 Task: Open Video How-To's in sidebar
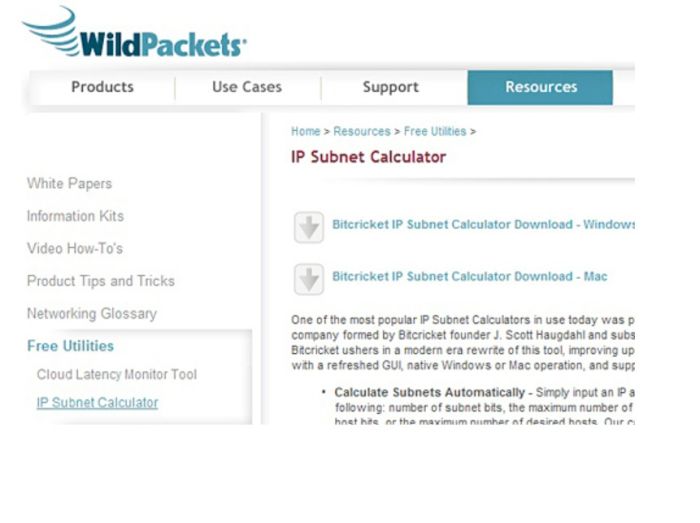click(75, 248)
